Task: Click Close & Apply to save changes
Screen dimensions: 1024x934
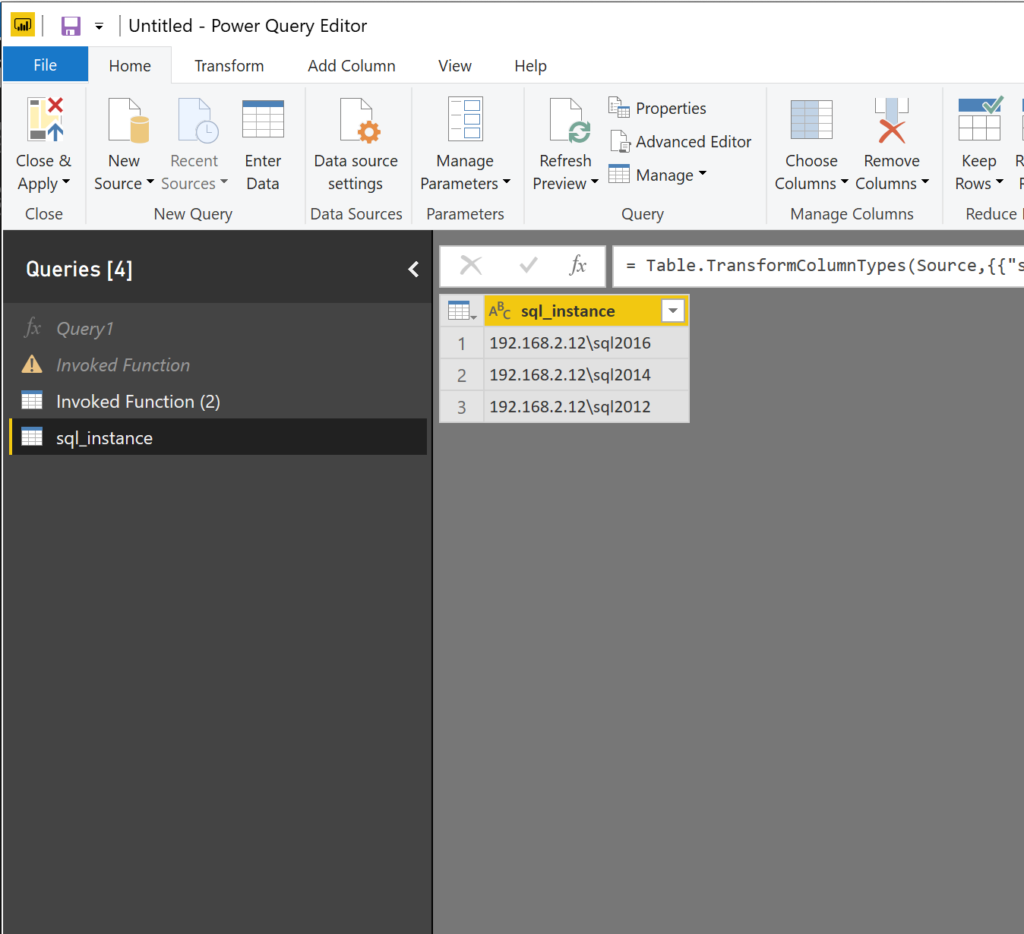Action: tap(43, 143)
